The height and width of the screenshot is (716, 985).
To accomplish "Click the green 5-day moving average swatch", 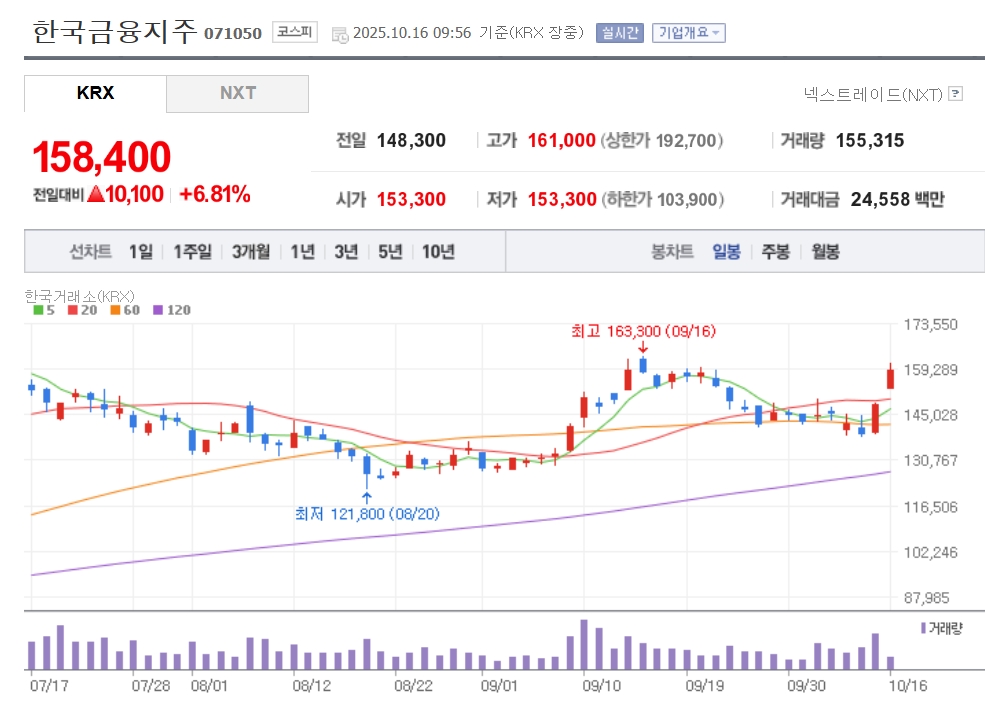I will point(38,310).
